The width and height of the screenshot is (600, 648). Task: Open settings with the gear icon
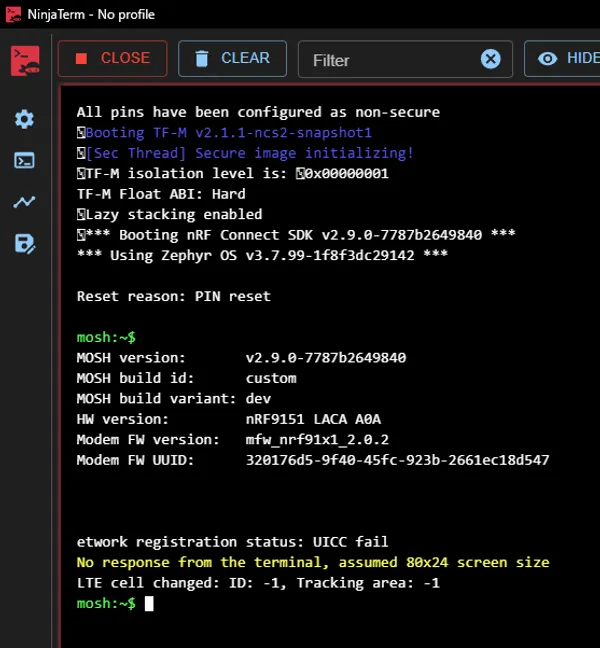point(24,119)
